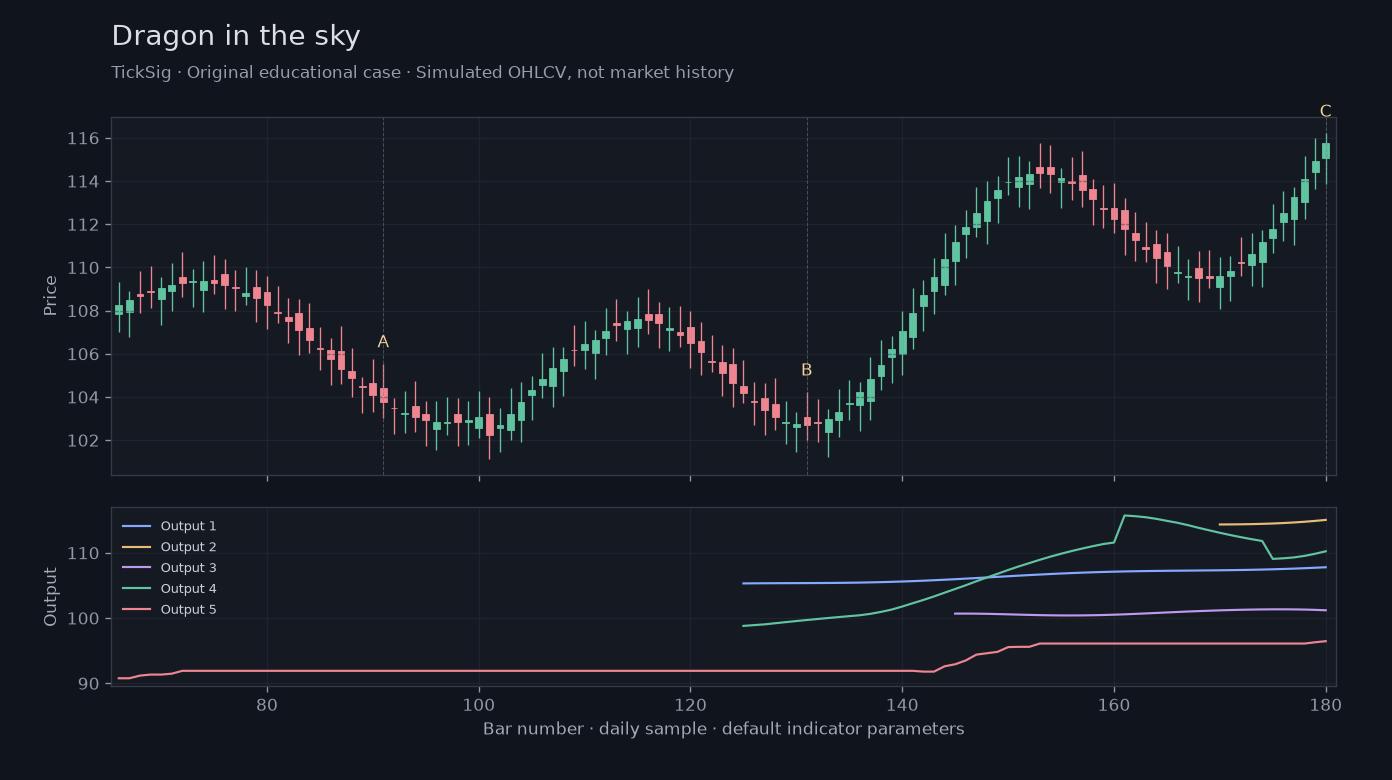Click the subtitle beginning with TickSig

pyautogui.click(x=422, y=73)
